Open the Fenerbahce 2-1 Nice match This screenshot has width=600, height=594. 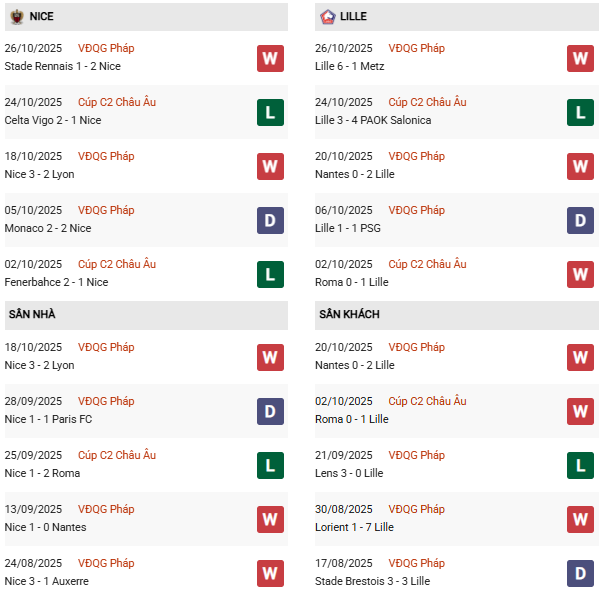tap(58, 282)
